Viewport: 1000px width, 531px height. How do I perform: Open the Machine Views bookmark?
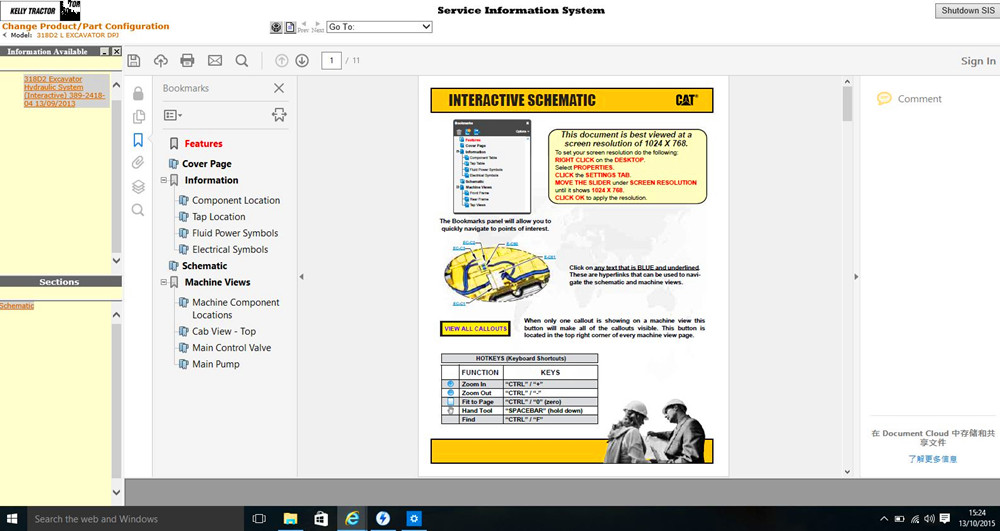(217, 282)
